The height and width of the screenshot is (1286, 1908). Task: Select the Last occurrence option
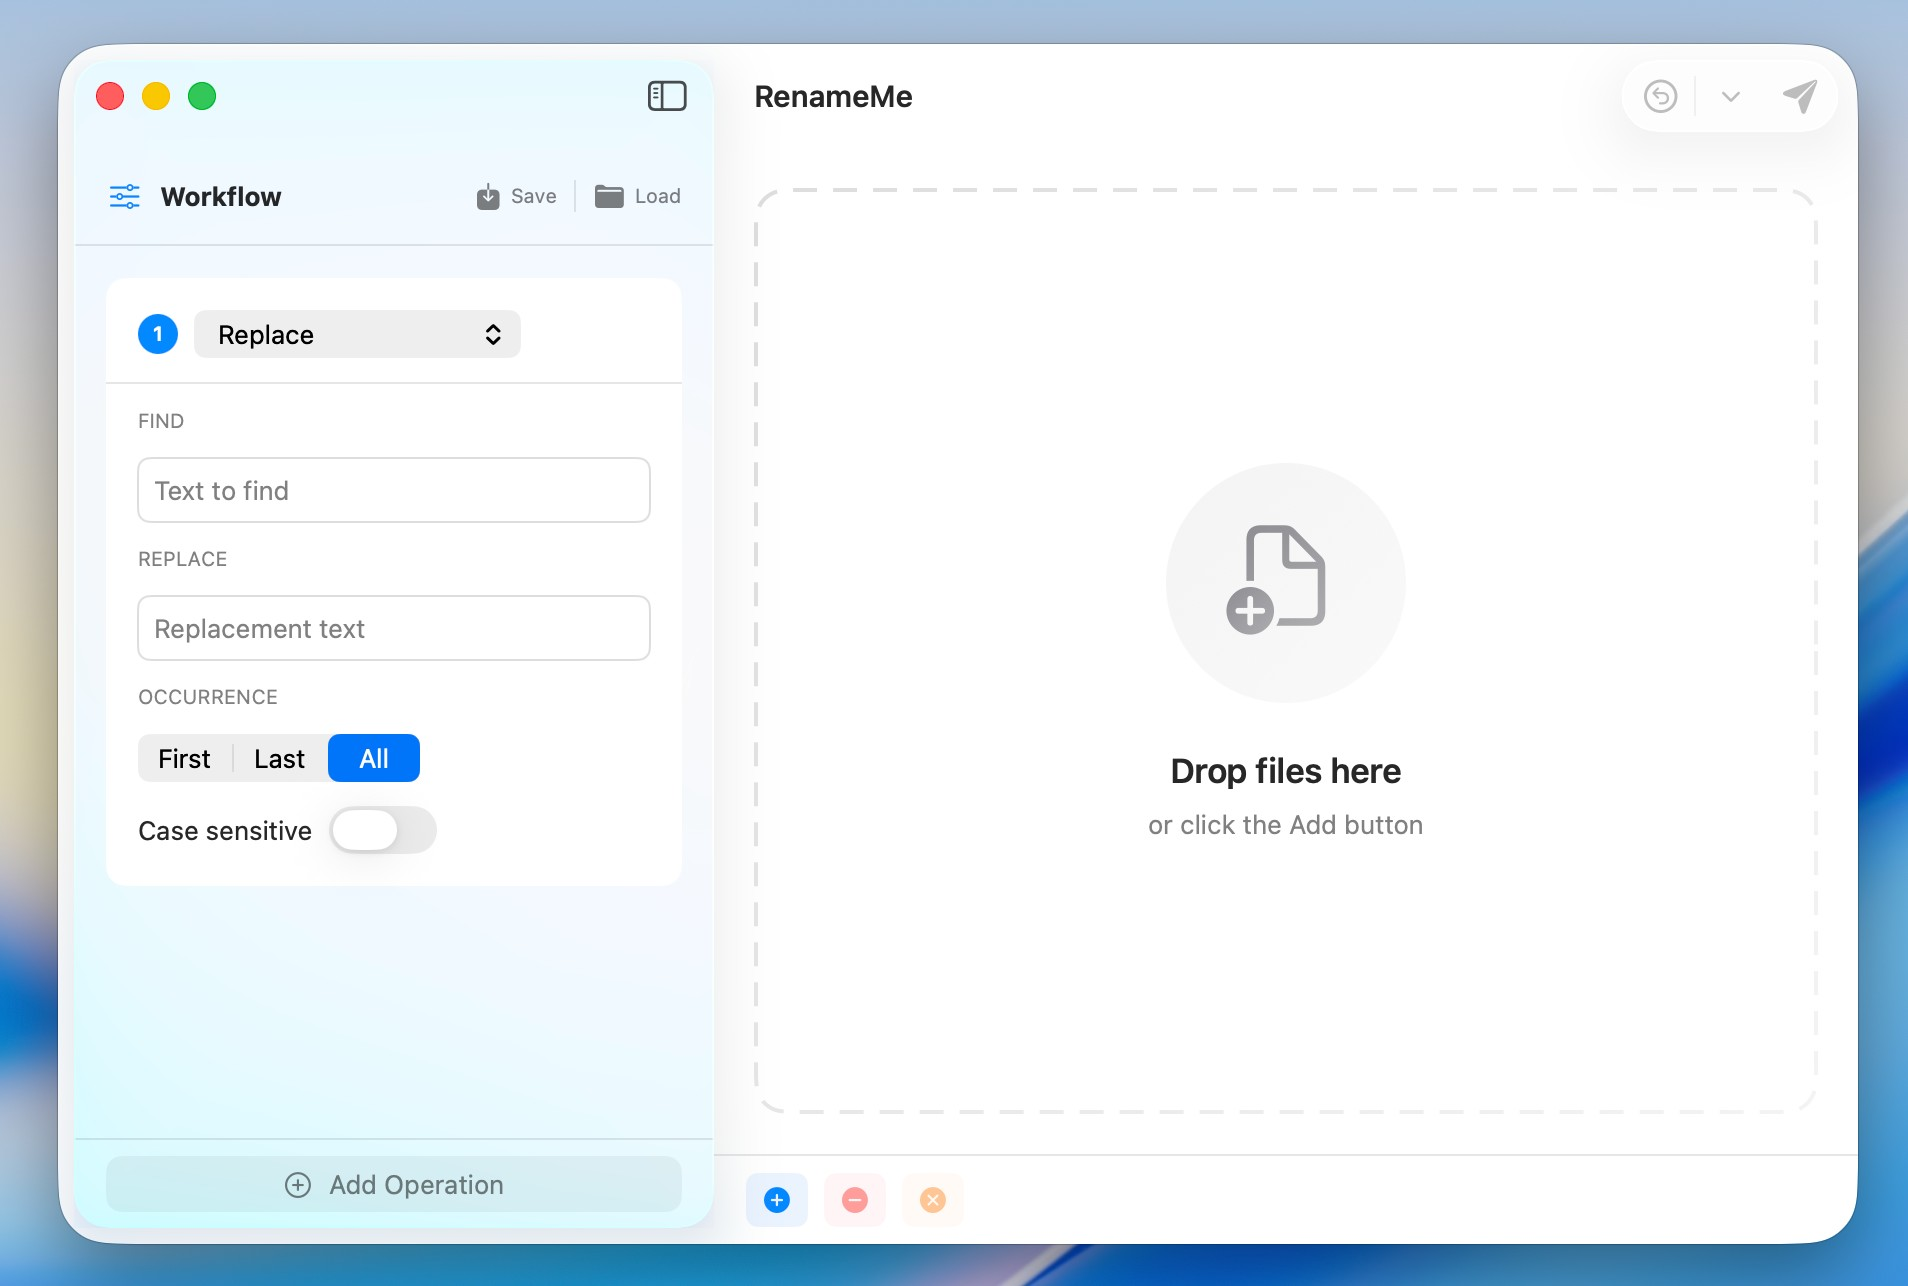pos(279,758)
